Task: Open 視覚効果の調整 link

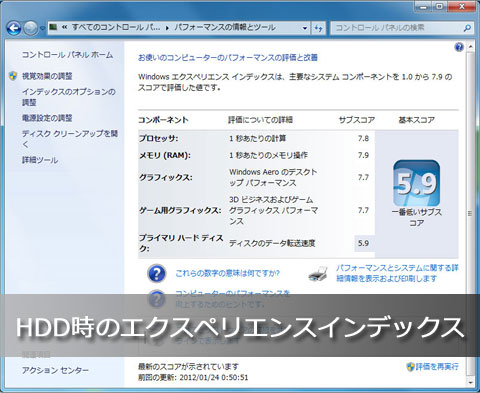Action: [47, 76]
